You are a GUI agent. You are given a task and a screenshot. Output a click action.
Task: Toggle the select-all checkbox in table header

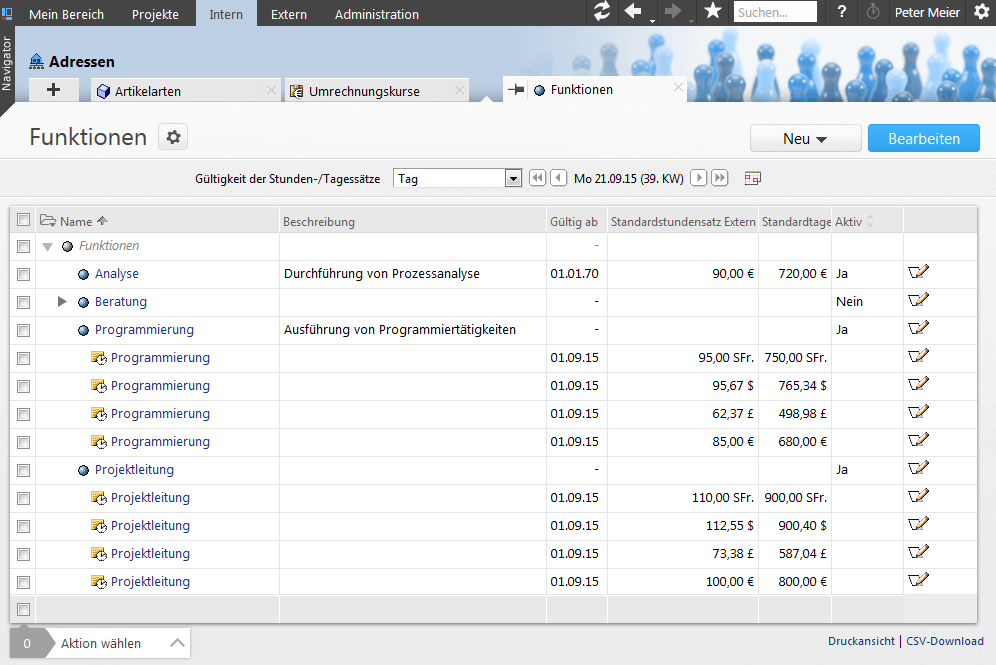point(24,221)
